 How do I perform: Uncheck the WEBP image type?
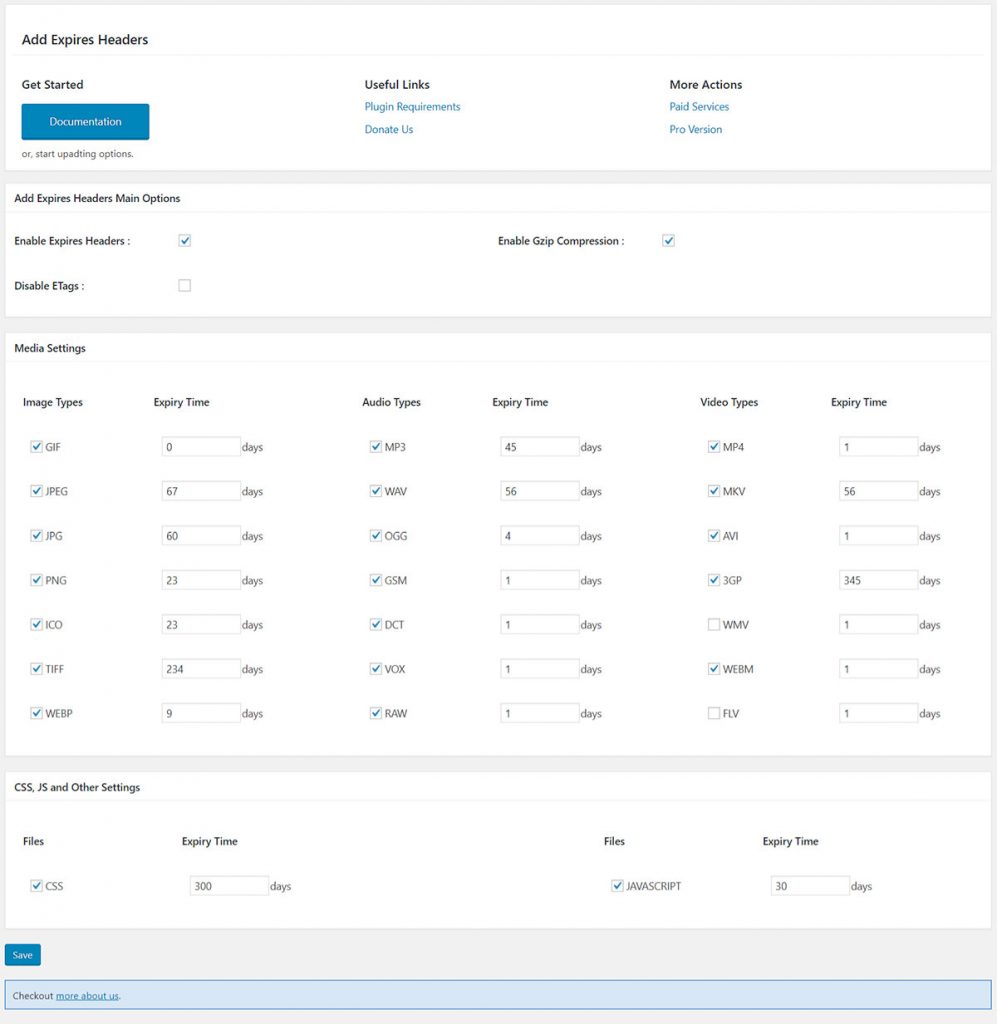(x=37, y=713)
